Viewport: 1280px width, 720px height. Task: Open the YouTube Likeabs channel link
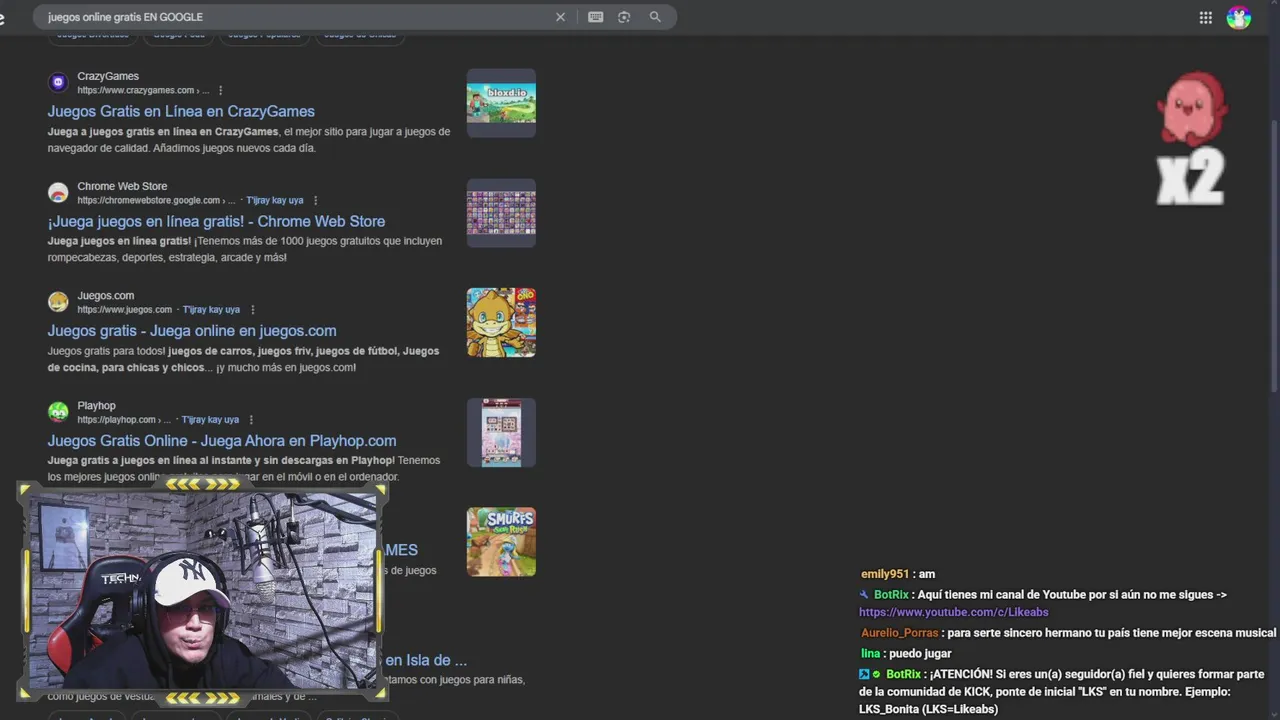(954, 612)
